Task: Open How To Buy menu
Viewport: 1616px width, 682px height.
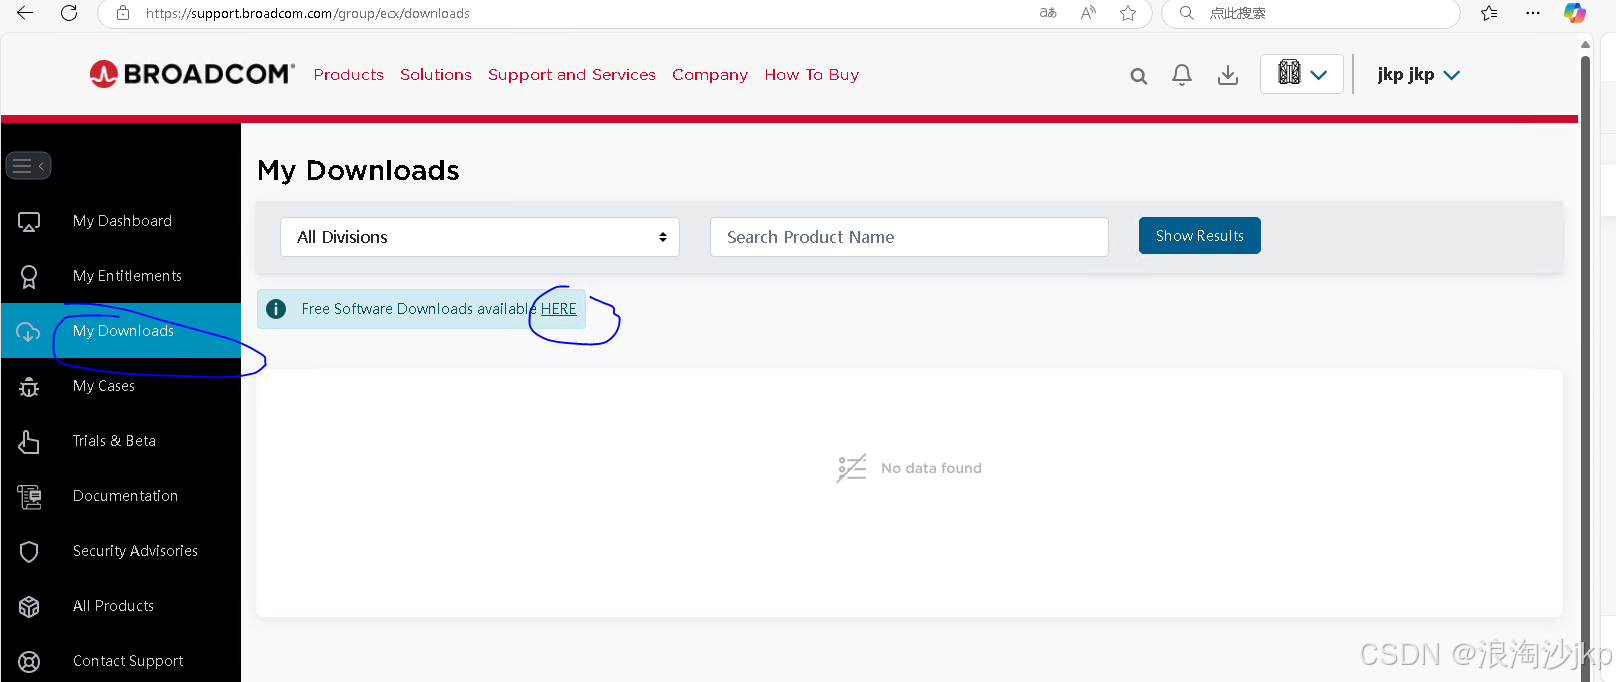Action: click(812, 75)
